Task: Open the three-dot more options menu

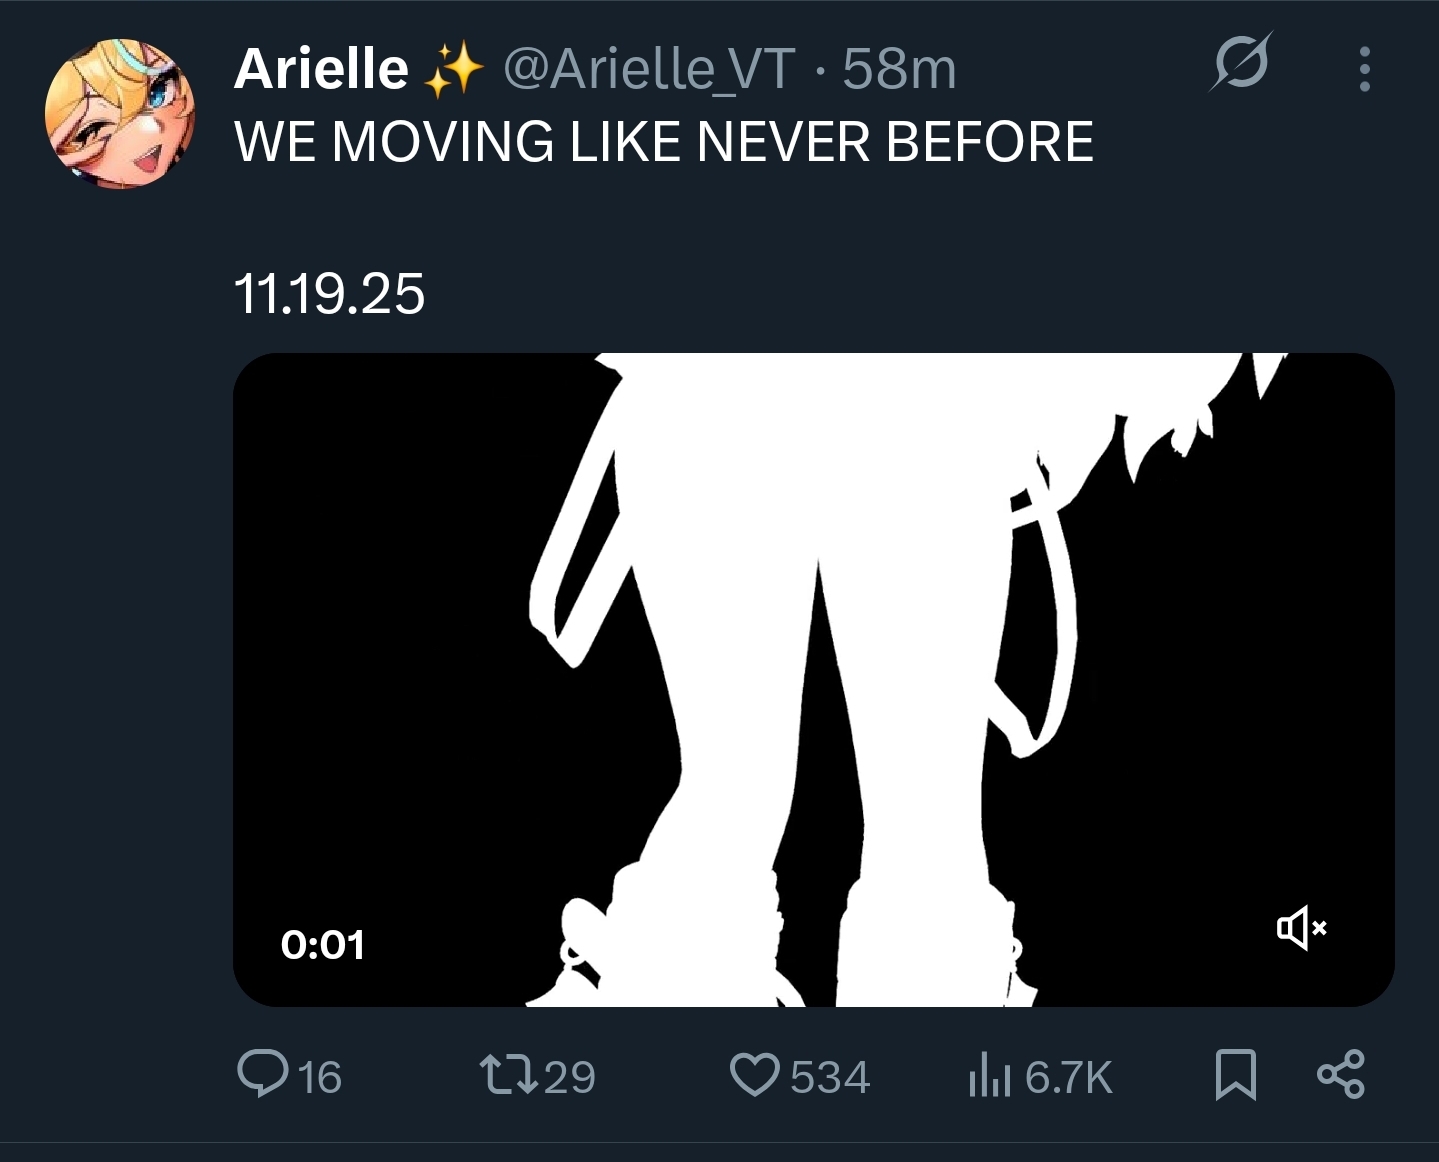Action: pyautogui.click(x=1365, y=69)
